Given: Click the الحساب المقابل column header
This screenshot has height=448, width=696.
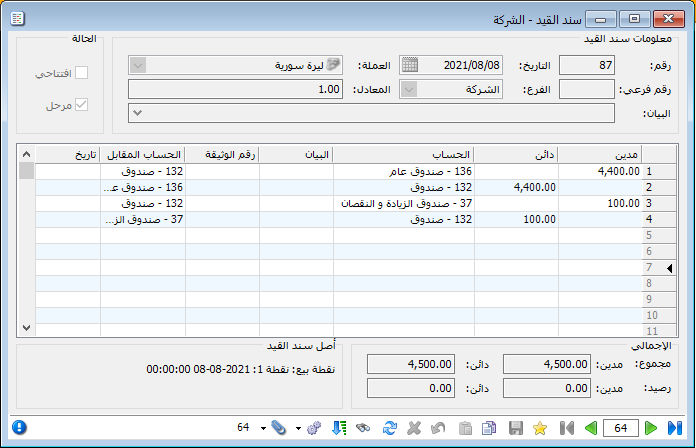Looking at the screenshot, I should pyautogui.click(x=142, y=155).
